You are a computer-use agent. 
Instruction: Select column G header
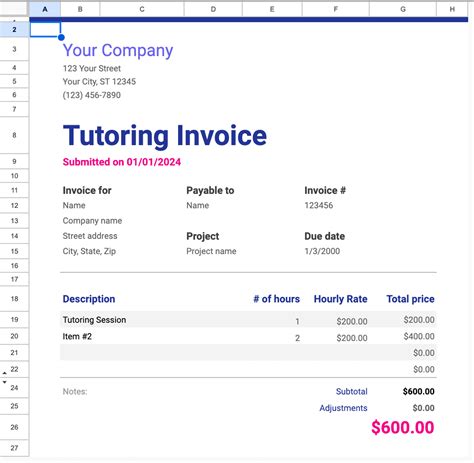(403, 9)
